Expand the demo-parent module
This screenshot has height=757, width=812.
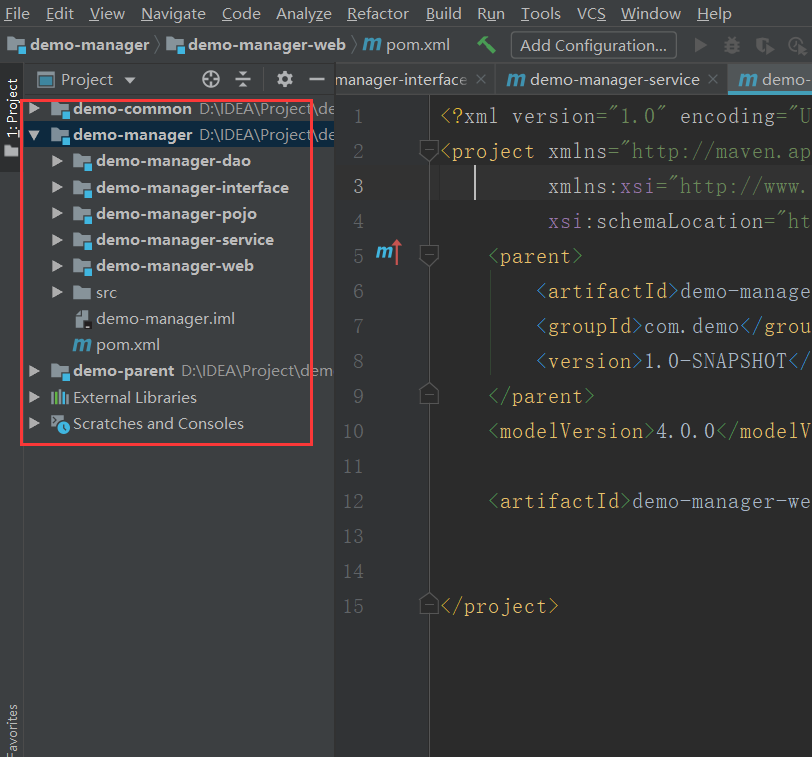(x=35, y=371)
